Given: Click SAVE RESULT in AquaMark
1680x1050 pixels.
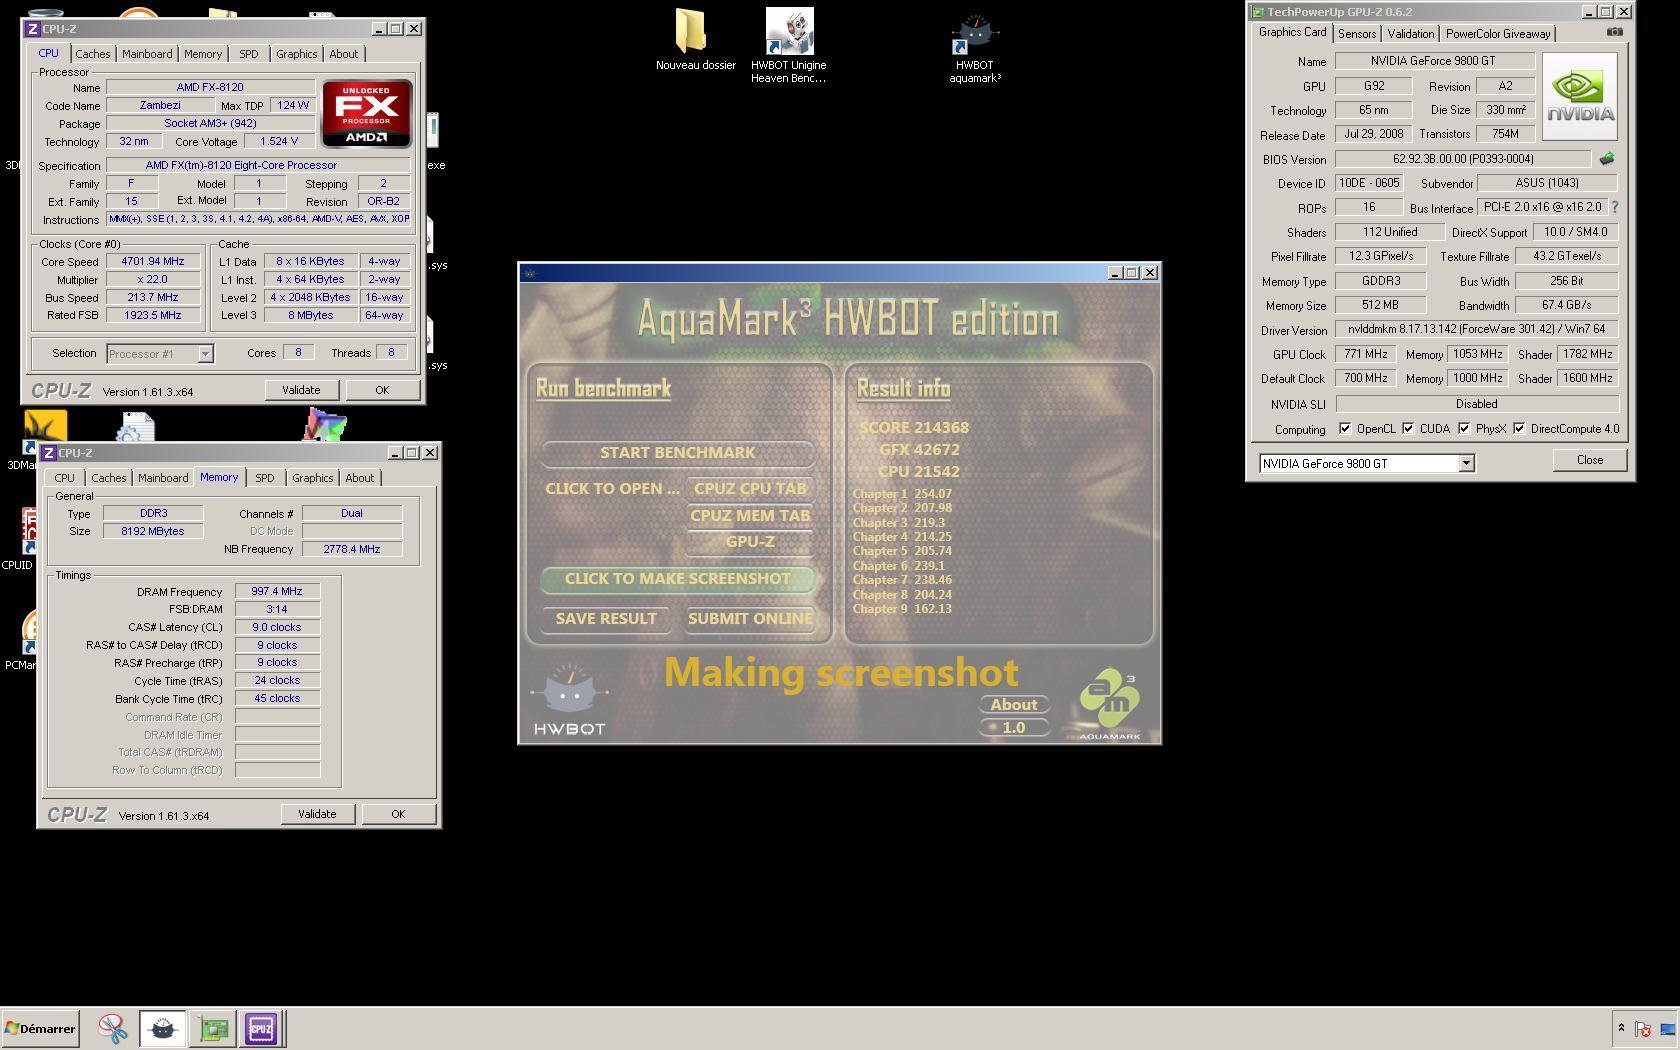Looking at the screenshot, I should coord(606,619).
